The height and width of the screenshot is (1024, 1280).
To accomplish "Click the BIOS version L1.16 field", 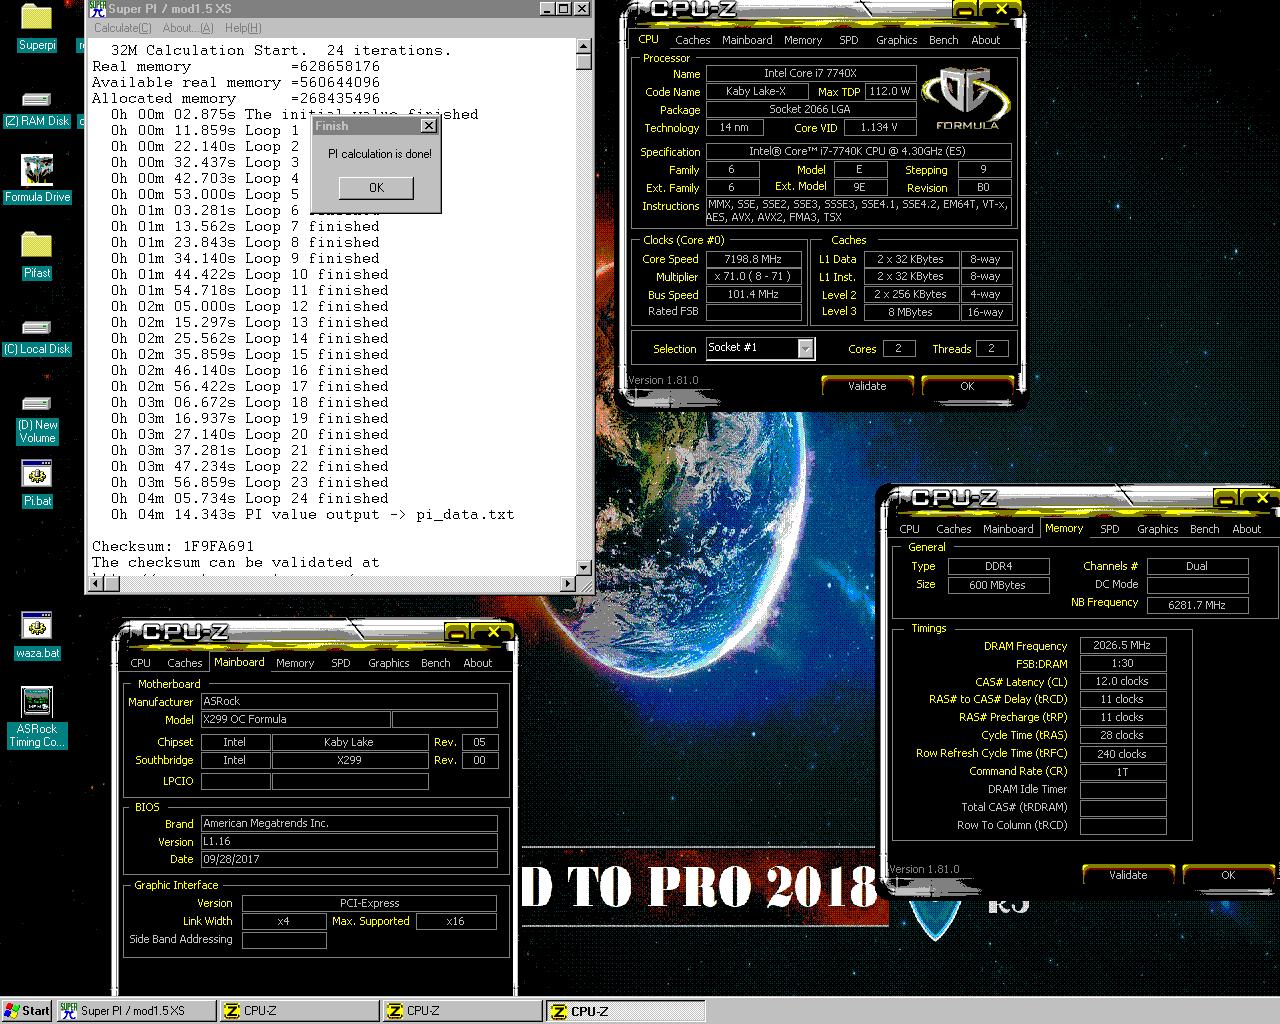I will [x=349, y=841].
